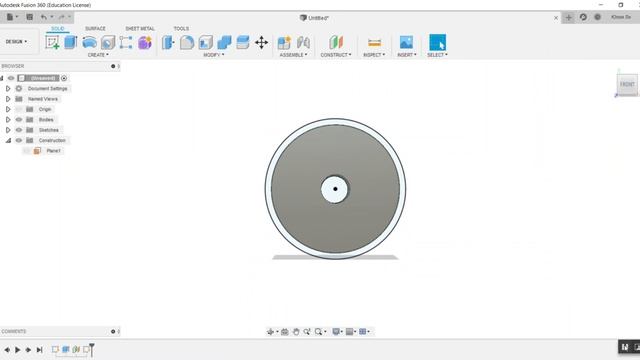Image resolution: width=640 pixels, height=360 pixels.
Task: Click the timeline Play button
Action: (18, 350)
